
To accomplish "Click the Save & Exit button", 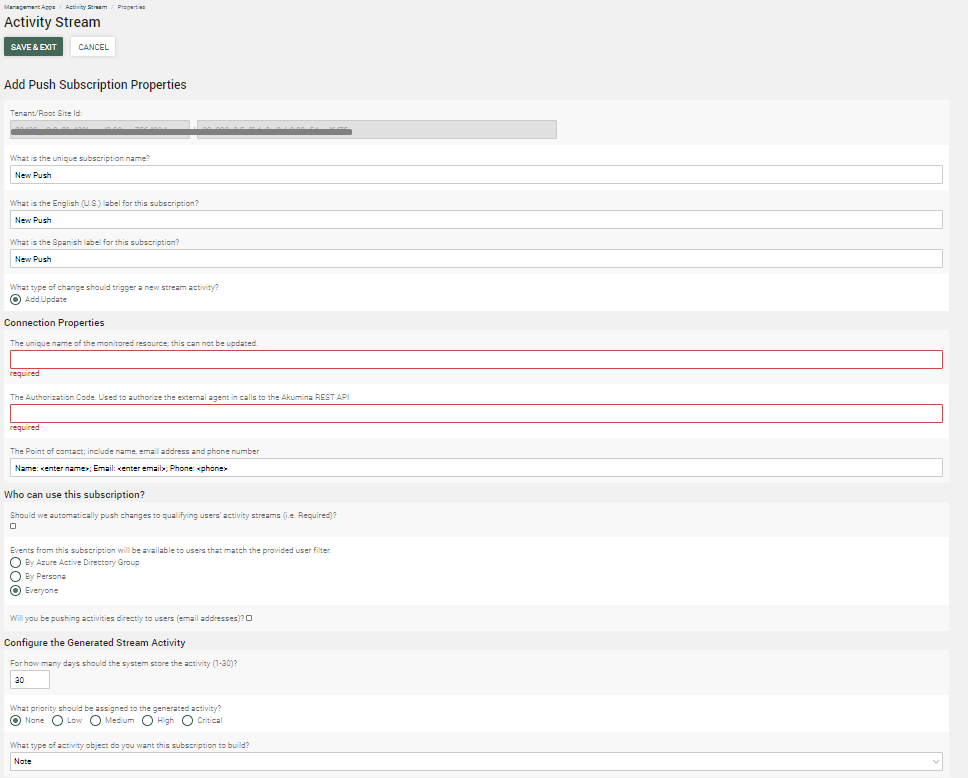I will (x=33, y=47).
